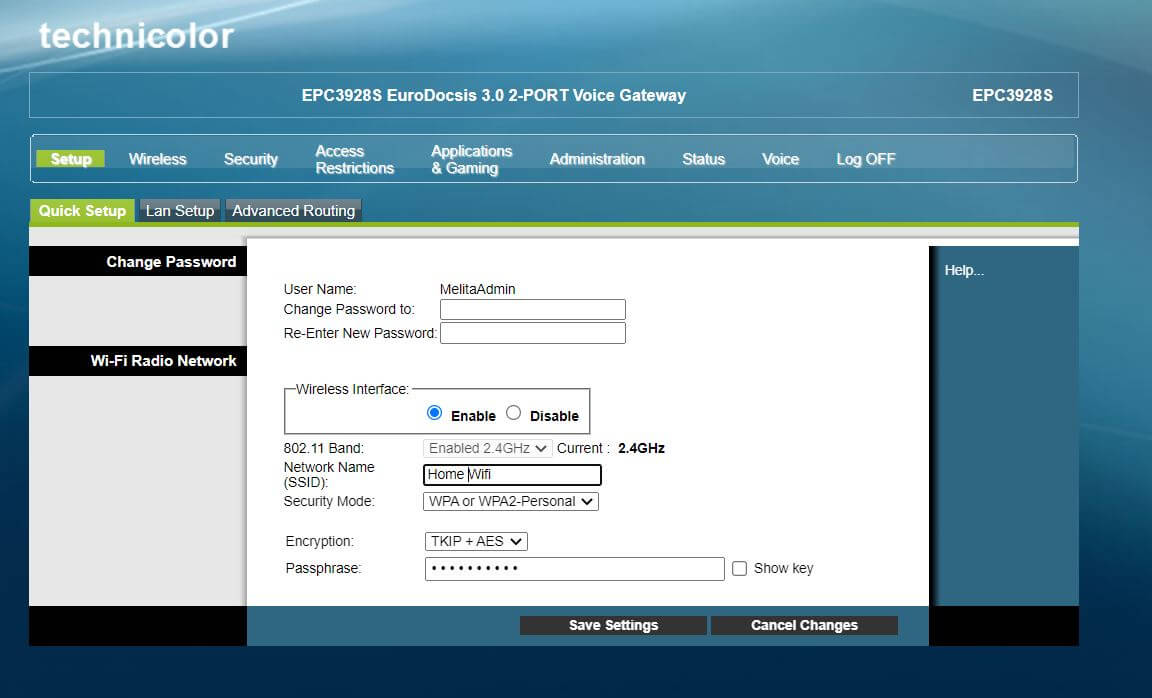Select Enable wireless interface radio button

(434, 413)
